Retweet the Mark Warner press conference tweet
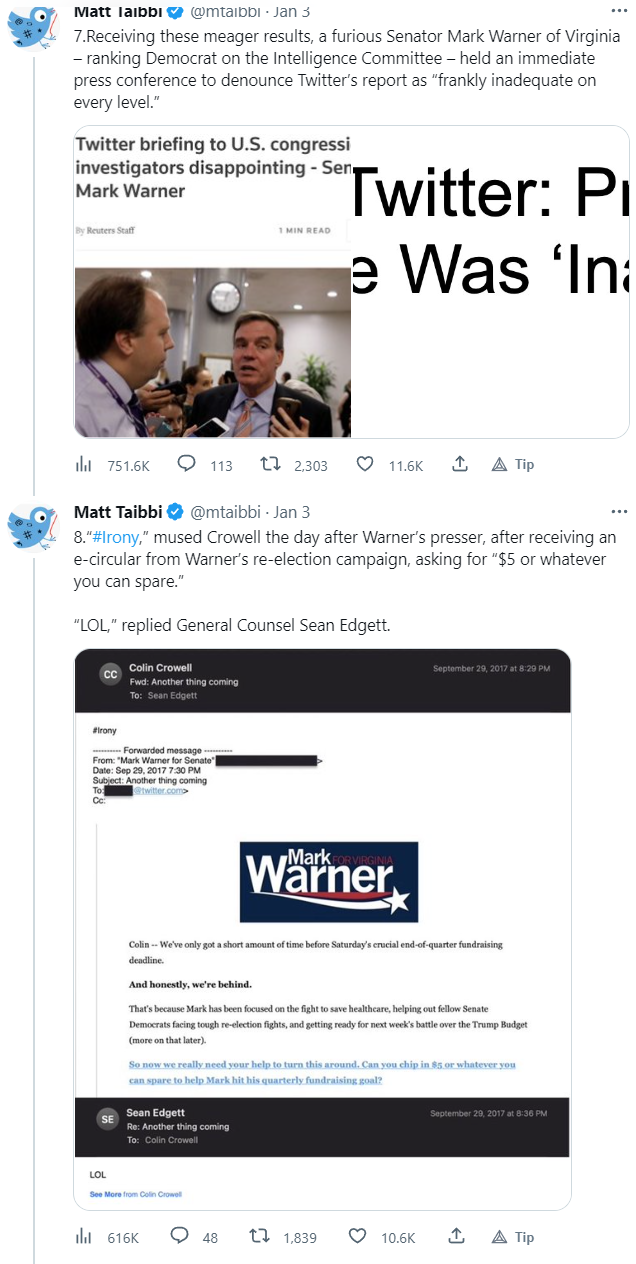The height and width of the screenshot is (1264, 636). [x=270, y=464]
